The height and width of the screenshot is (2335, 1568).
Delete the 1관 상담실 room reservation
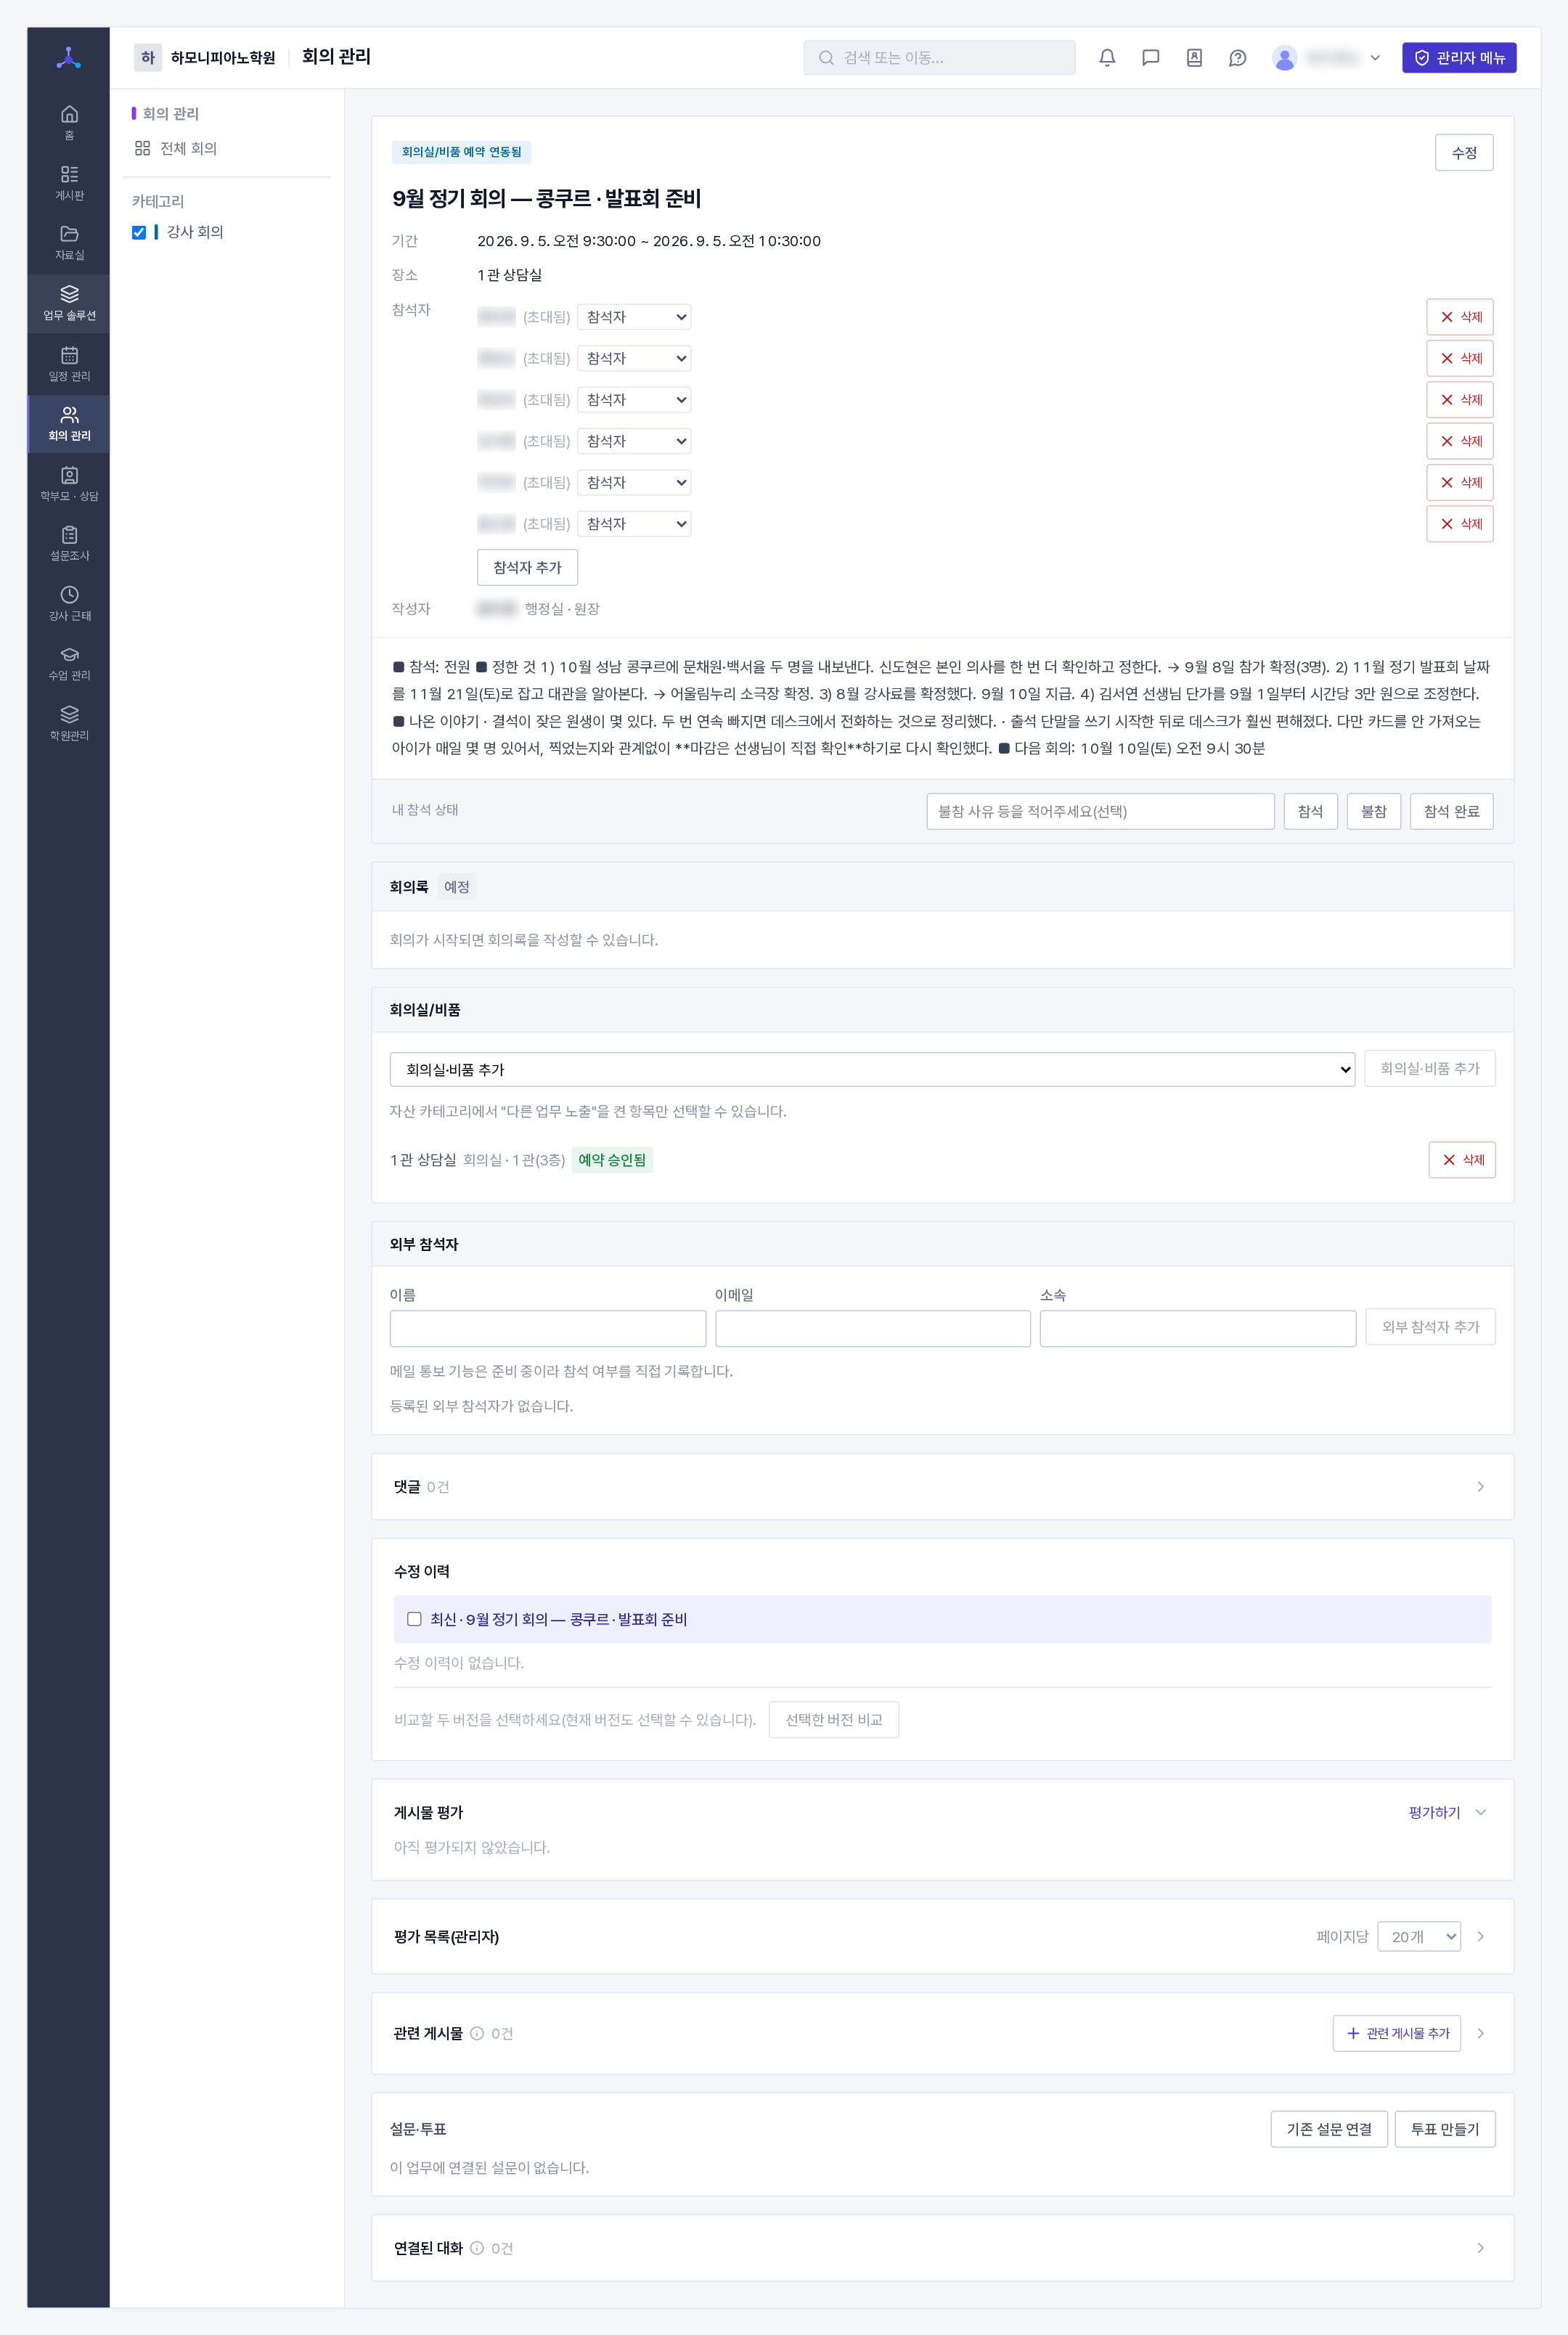coord(1462,1160)
